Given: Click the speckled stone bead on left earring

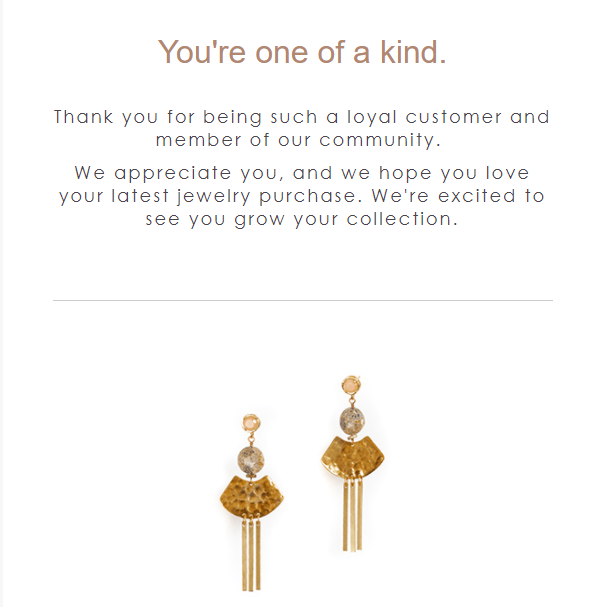Looking at the screenshot, I should click(250, 461).
